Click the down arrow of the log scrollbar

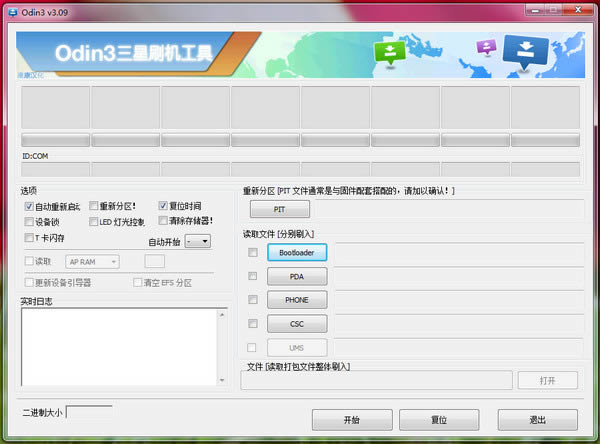point(225,379)
